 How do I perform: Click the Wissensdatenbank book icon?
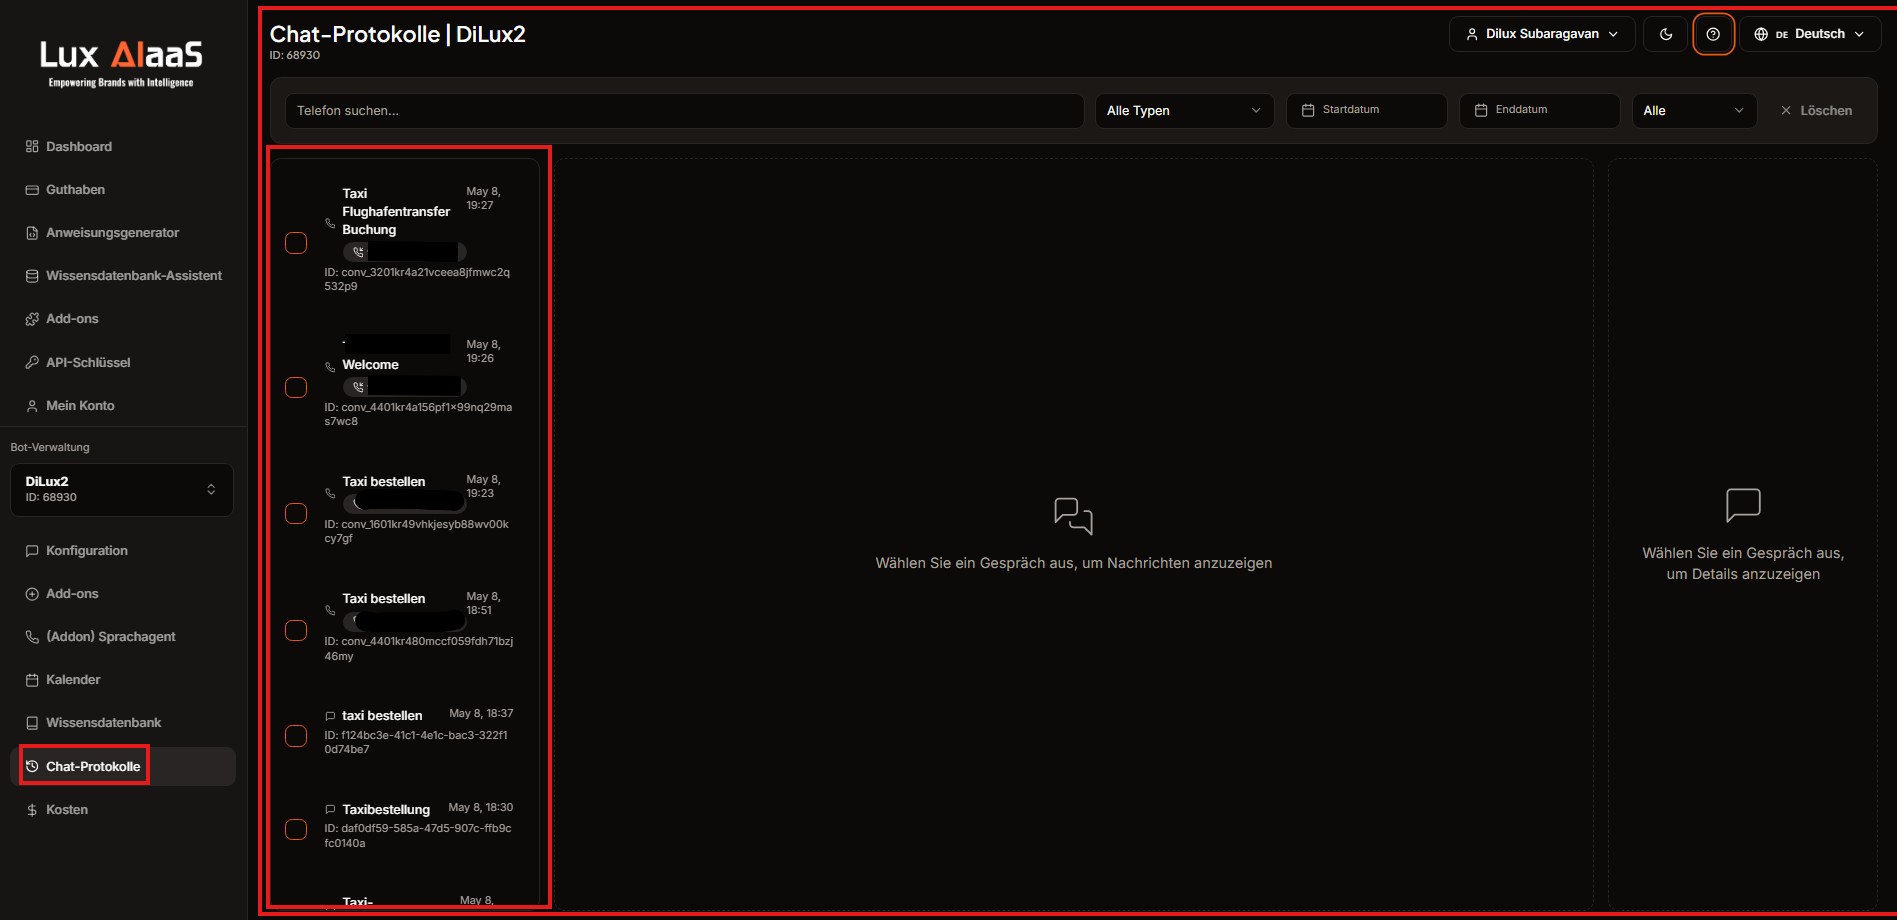click(32, 723)
